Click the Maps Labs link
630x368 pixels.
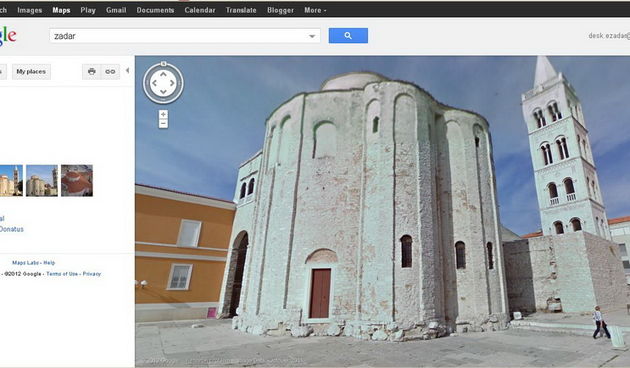(25, 263)
